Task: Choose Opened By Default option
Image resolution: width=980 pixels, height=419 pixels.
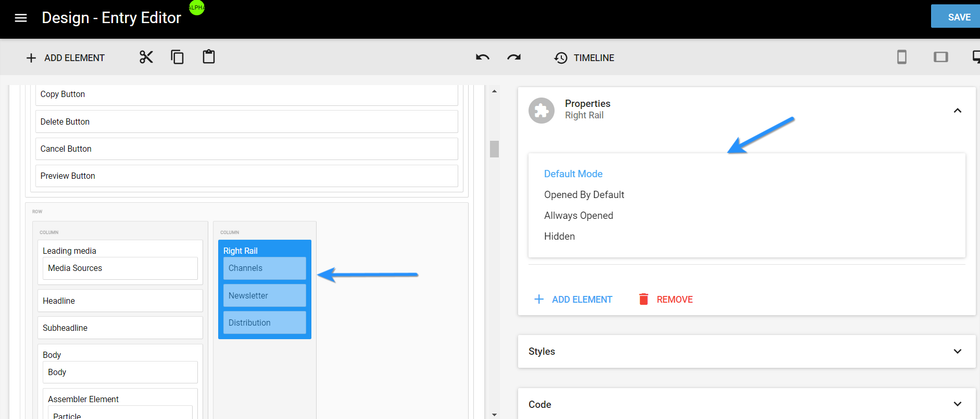Action: [584, 195]
